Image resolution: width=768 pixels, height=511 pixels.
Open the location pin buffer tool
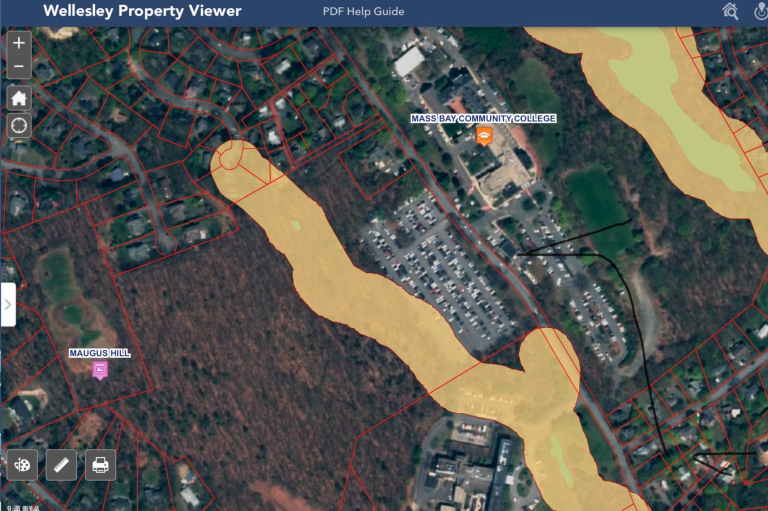tap(761, 11)
